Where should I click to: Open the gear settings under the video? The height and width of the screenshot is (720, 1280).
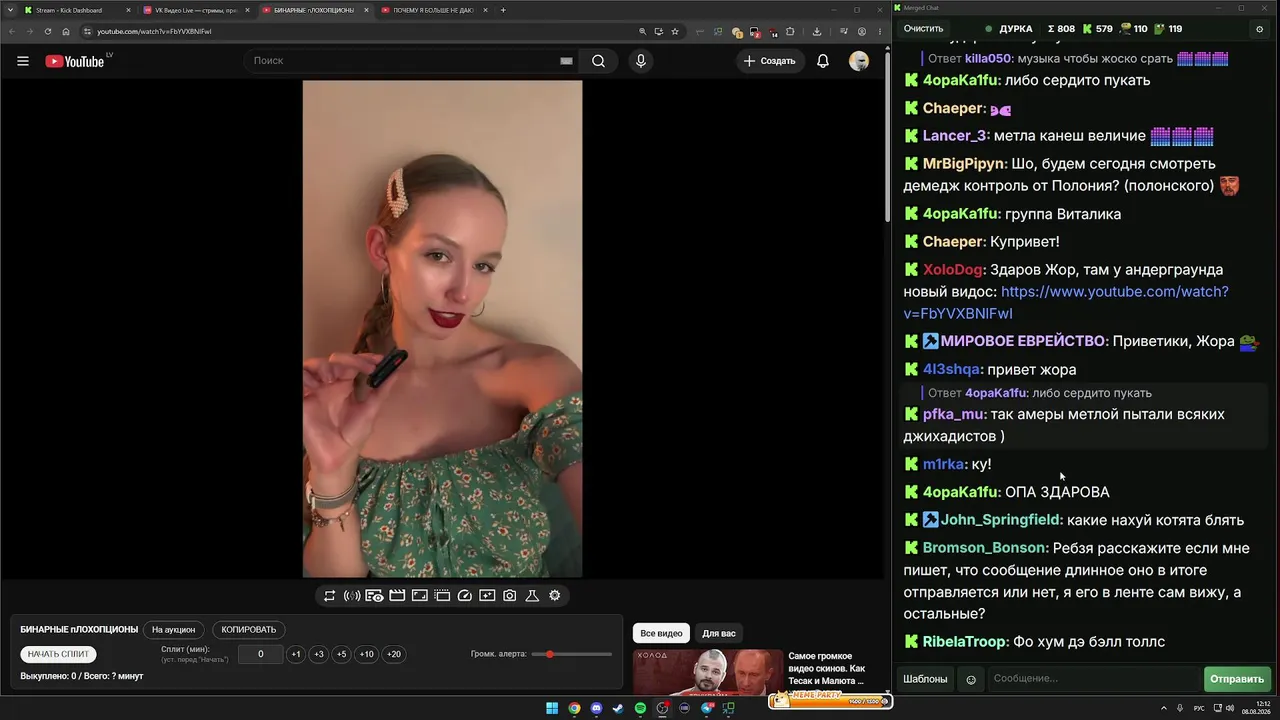pos(555,596)
